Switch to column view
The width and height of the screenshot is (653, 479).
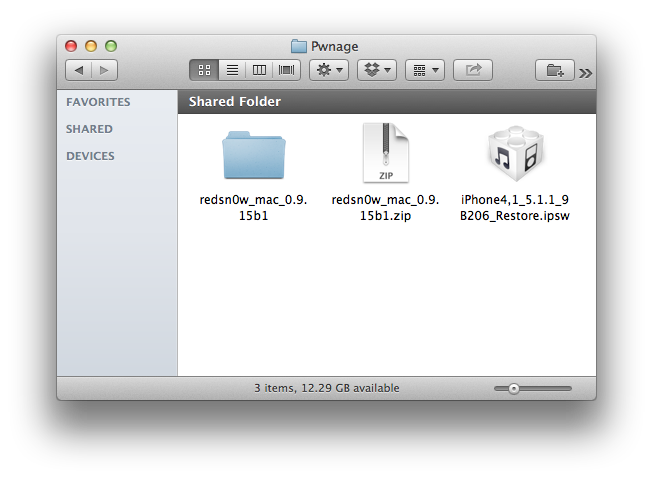259,70
